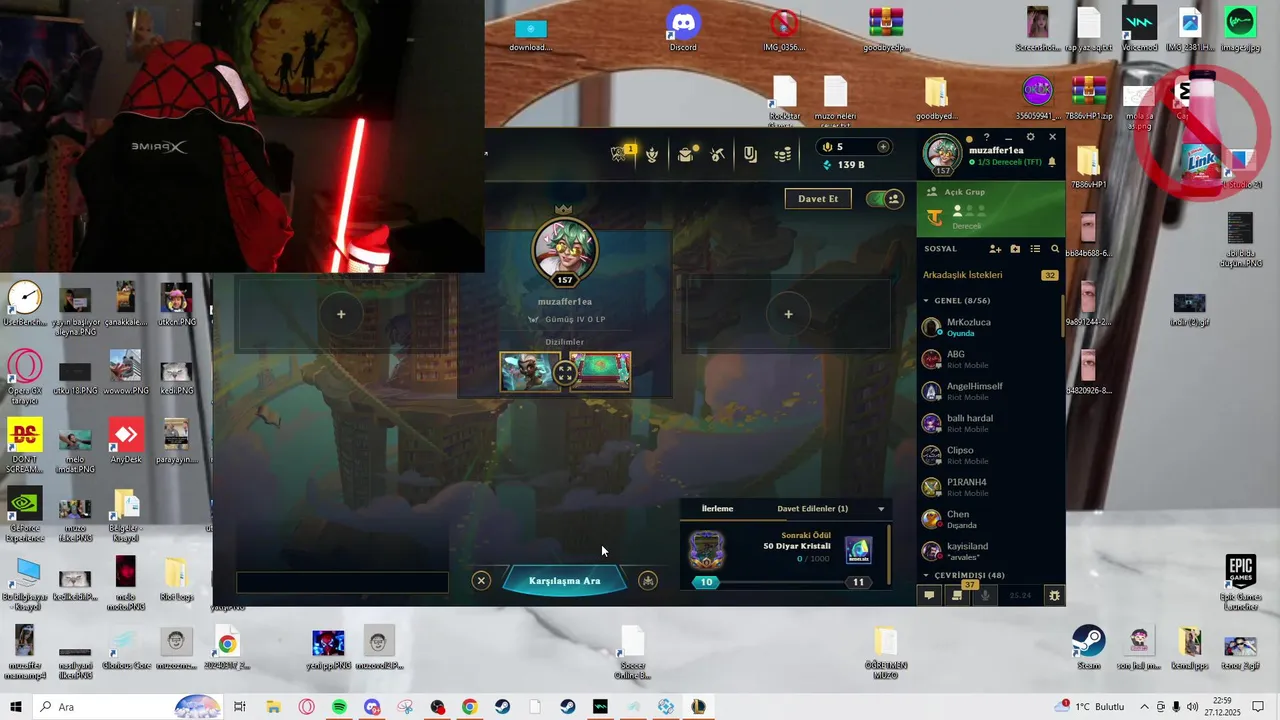Click the Little Legend loadout thumbnail
This screenshot has width=1280, height=720.
[529, 372]
